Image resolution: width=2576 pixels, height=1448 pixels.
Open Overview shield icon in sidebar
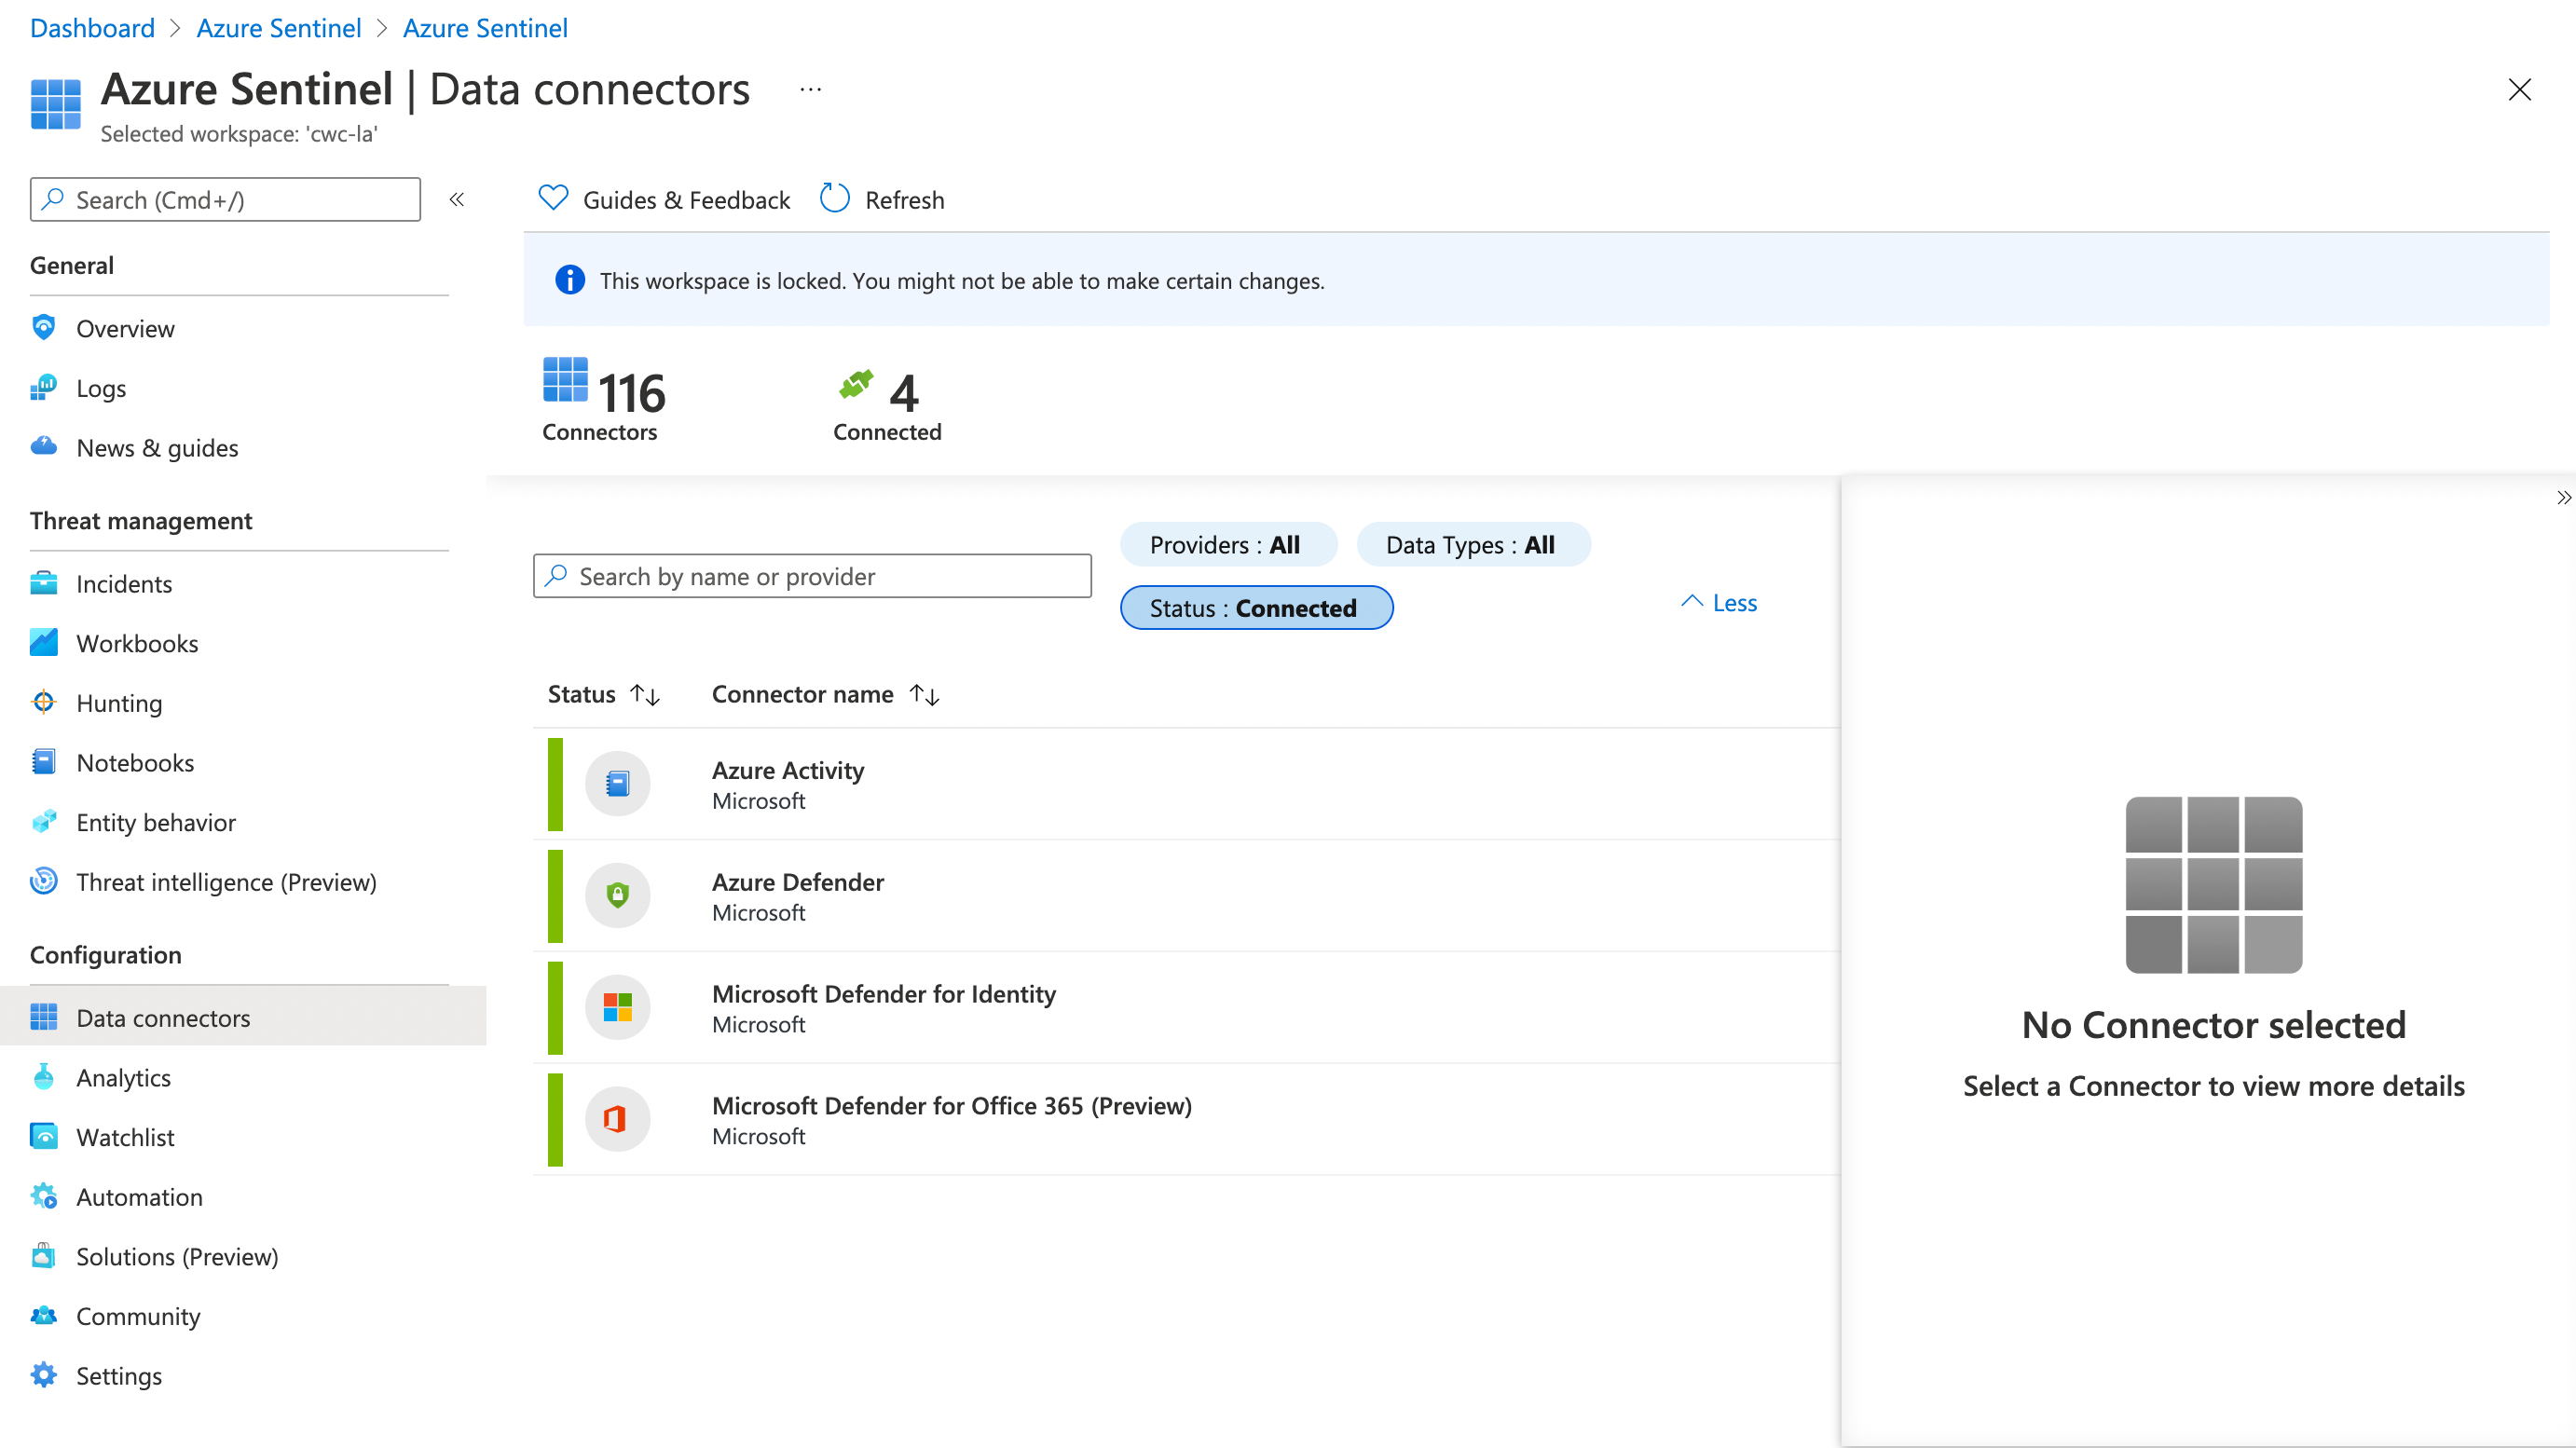[x=44, y=328]
